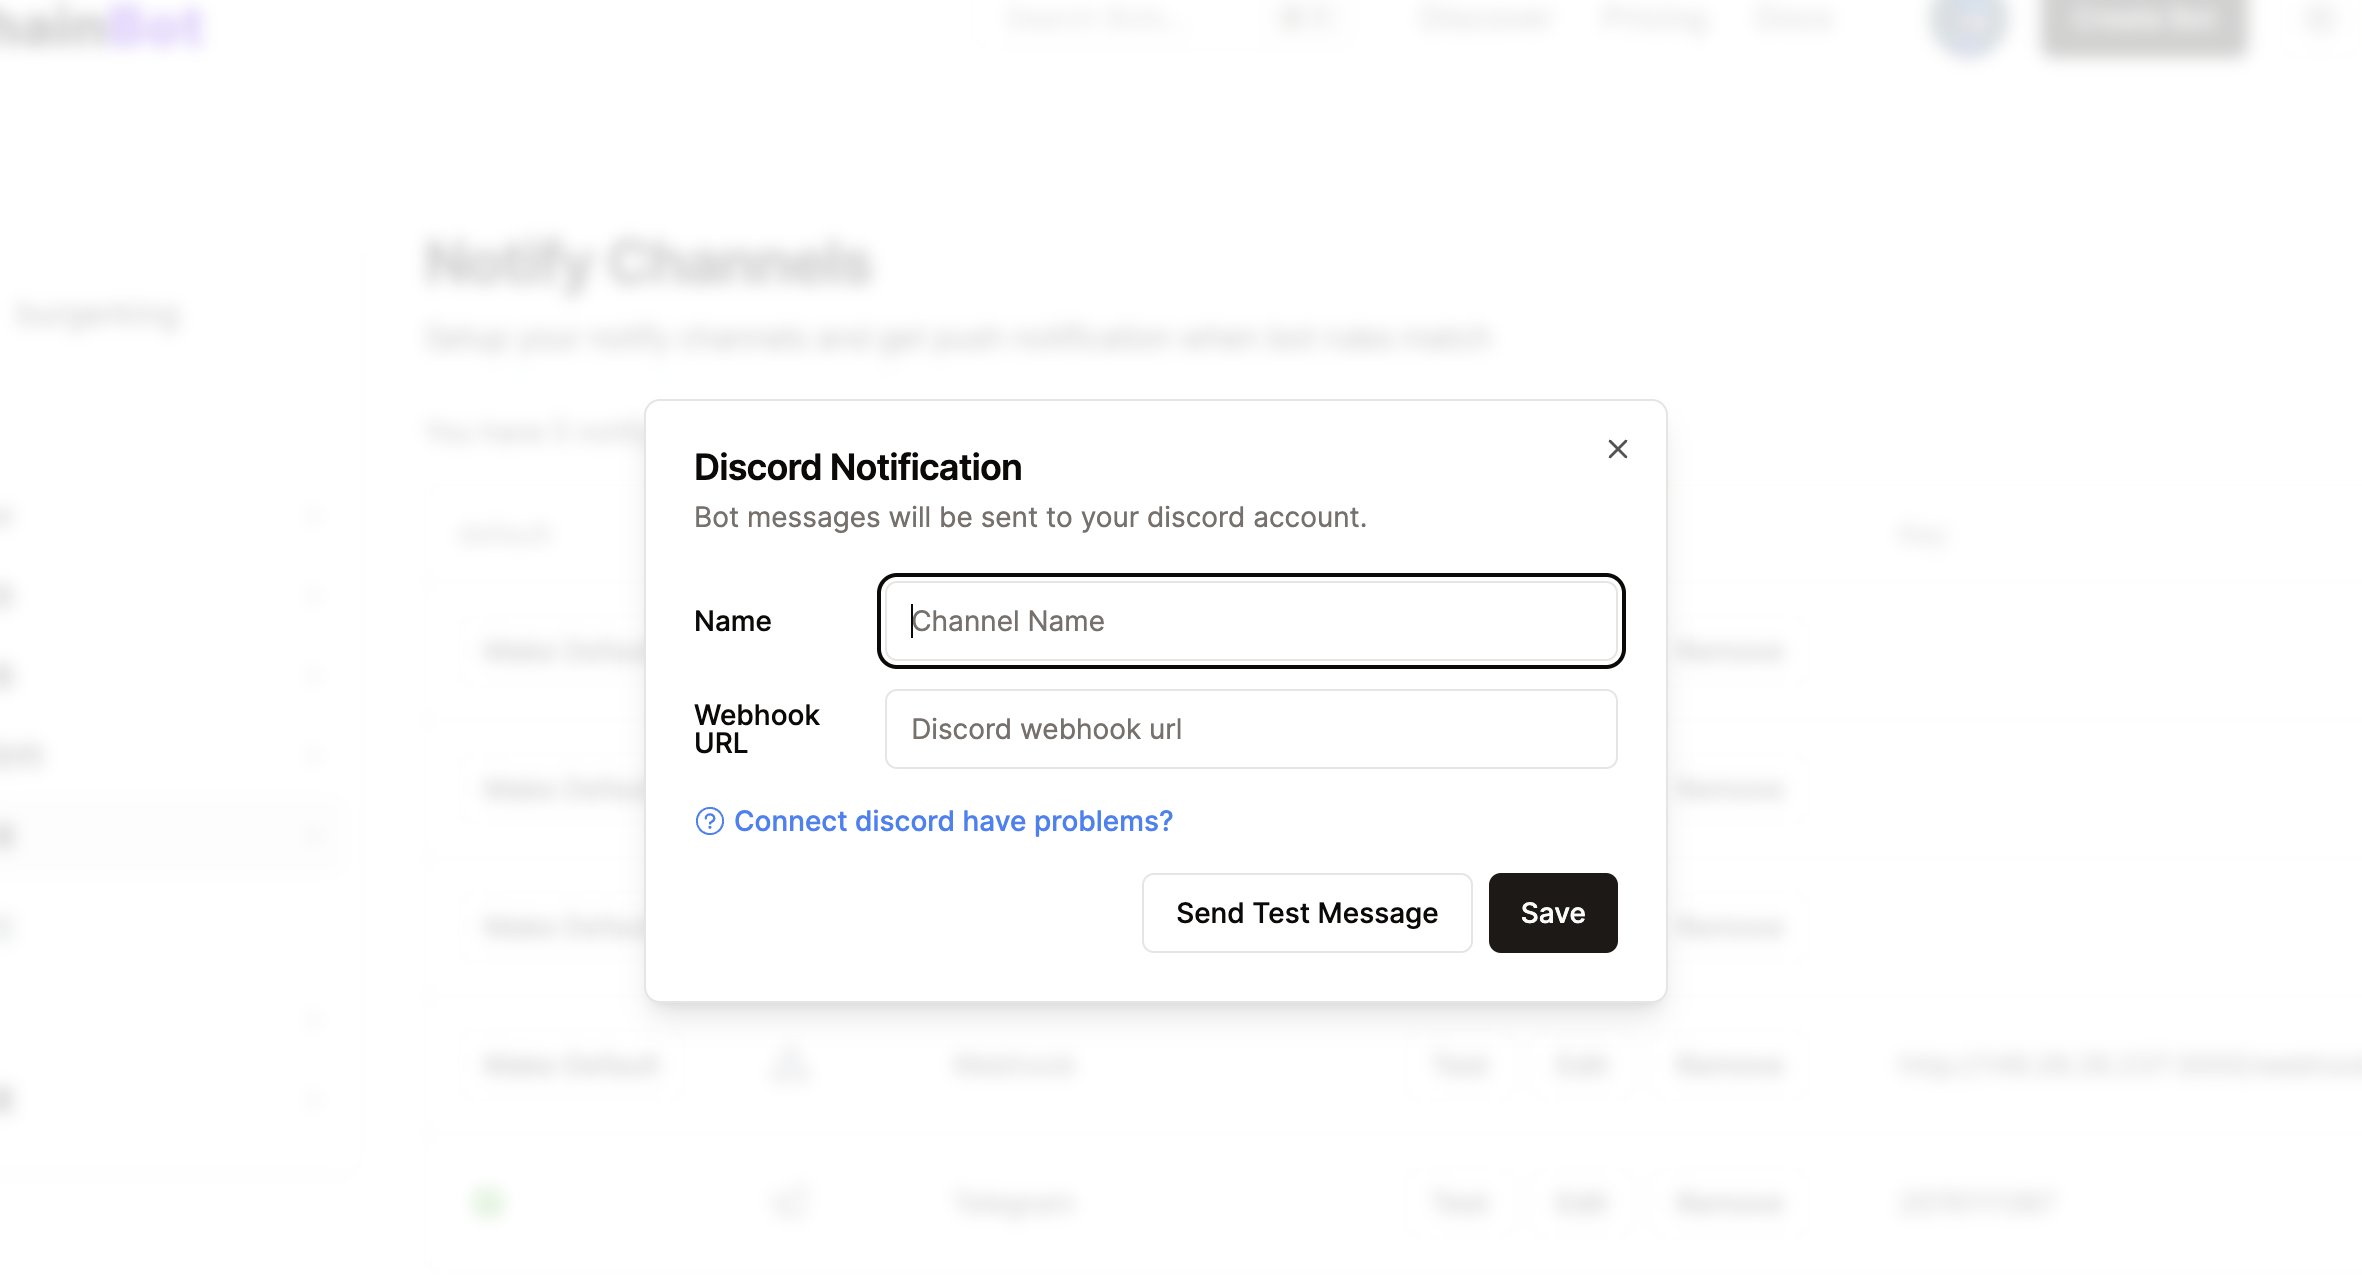Click the blurred gray button beside avatar
2362x1288 pixels.
(x=2143, y=22)
